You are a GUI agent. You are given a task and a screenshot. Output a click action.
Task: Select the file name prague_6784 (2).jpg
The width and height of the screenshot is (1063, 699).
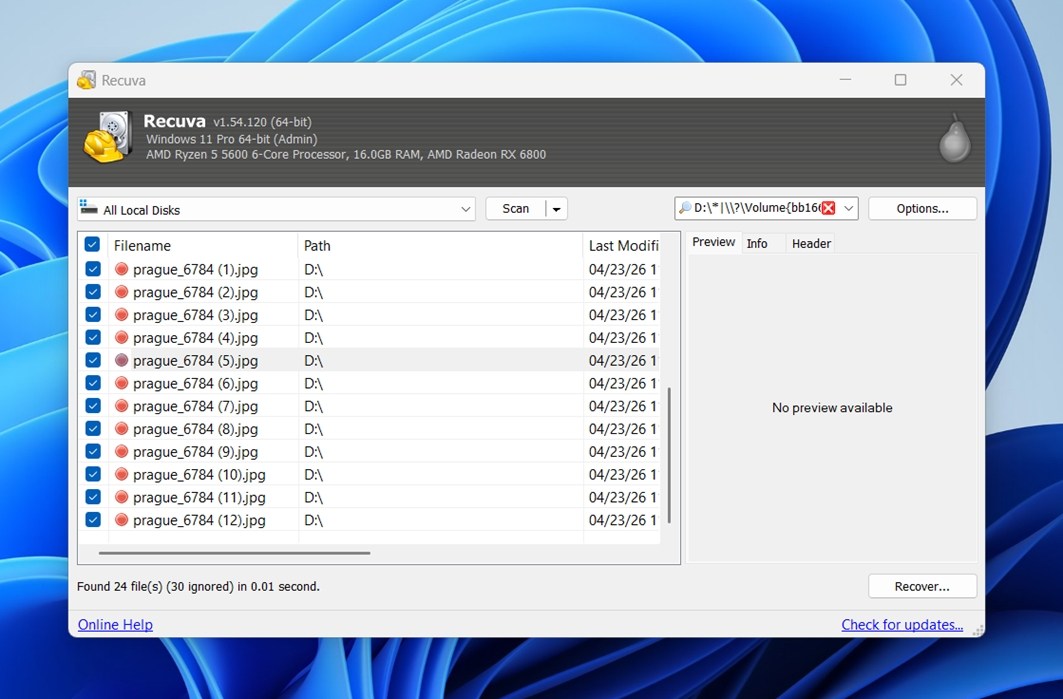195,292
